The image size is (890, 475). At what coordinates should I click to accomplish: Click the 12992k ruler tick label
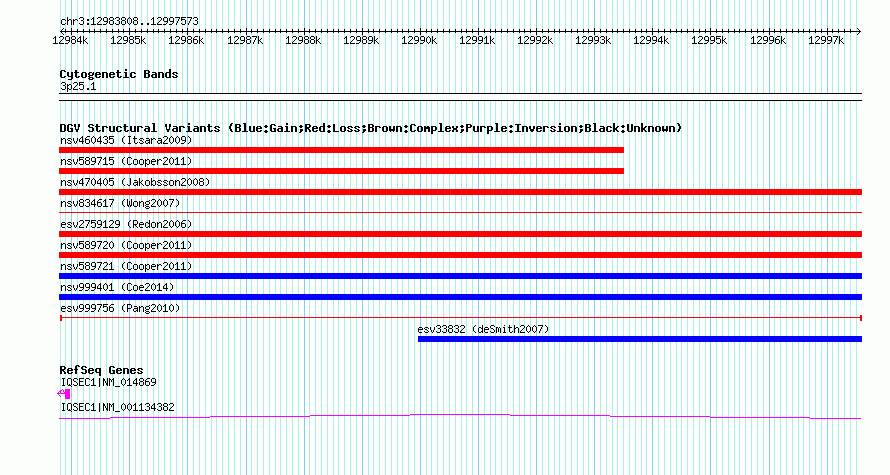coord(535,40)
